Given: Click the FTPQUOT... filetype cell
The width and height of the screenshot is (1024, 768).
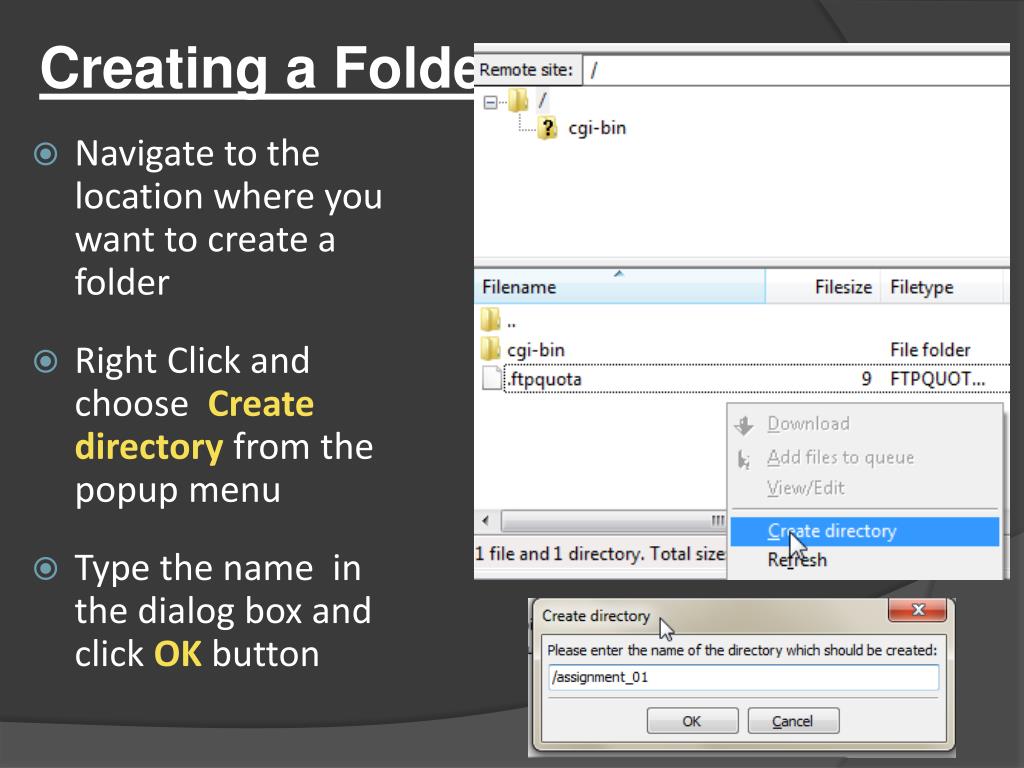Looking at the screenshot, I should (937, 379).
